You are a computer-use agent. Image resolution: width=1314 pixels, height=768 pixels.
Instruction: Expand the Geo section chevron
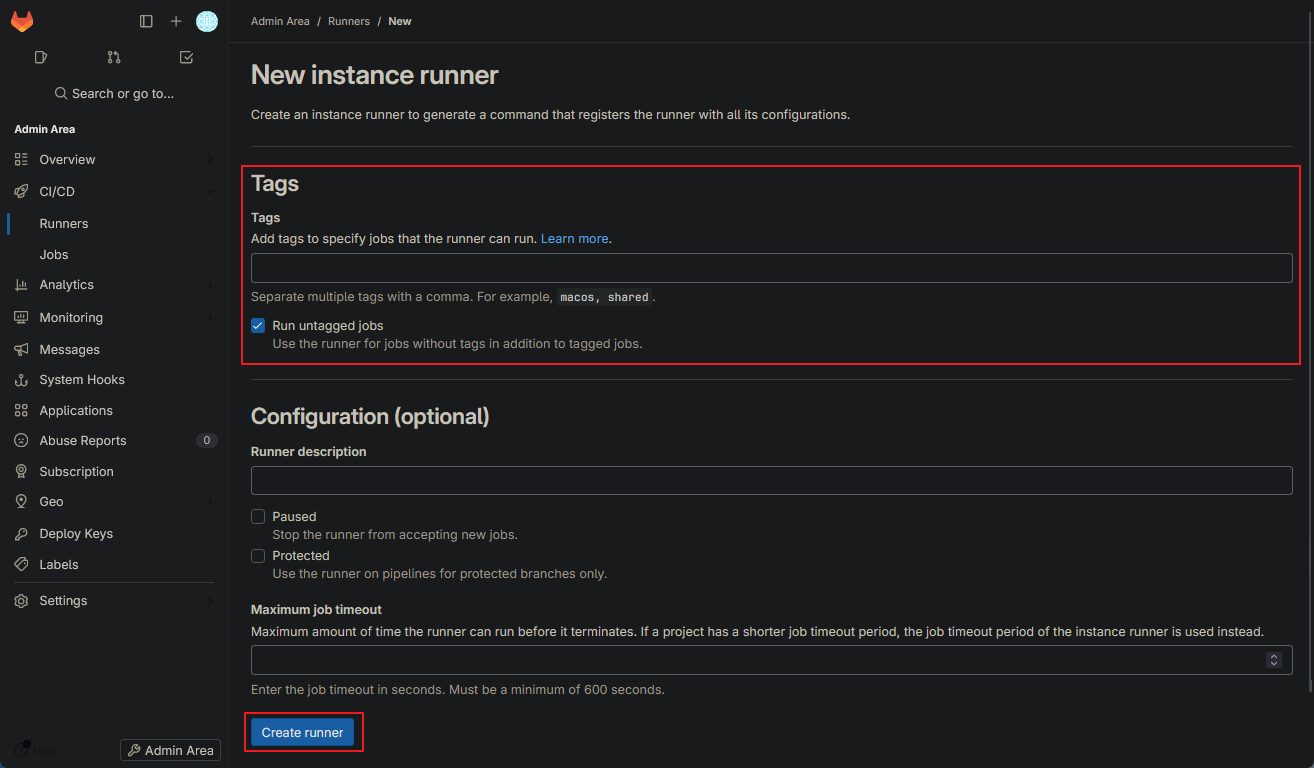point(210,502)
